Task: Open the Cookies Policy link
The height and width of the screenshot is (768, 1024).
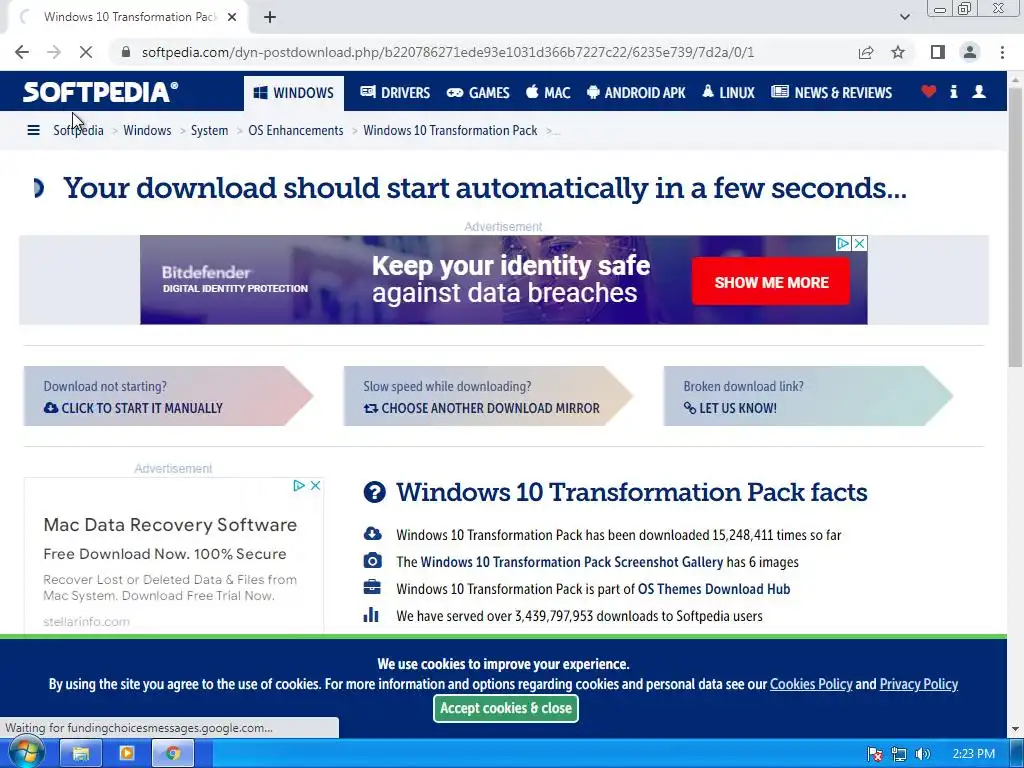Action: (811, 684)
